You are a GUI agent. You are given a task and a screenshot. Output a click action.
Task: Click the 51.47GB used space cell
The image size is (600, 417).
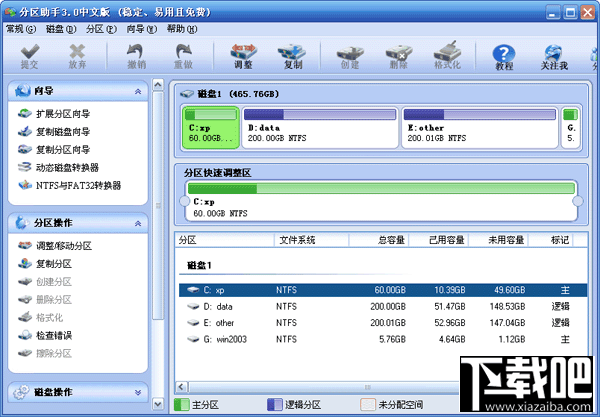tap(450, 306)
